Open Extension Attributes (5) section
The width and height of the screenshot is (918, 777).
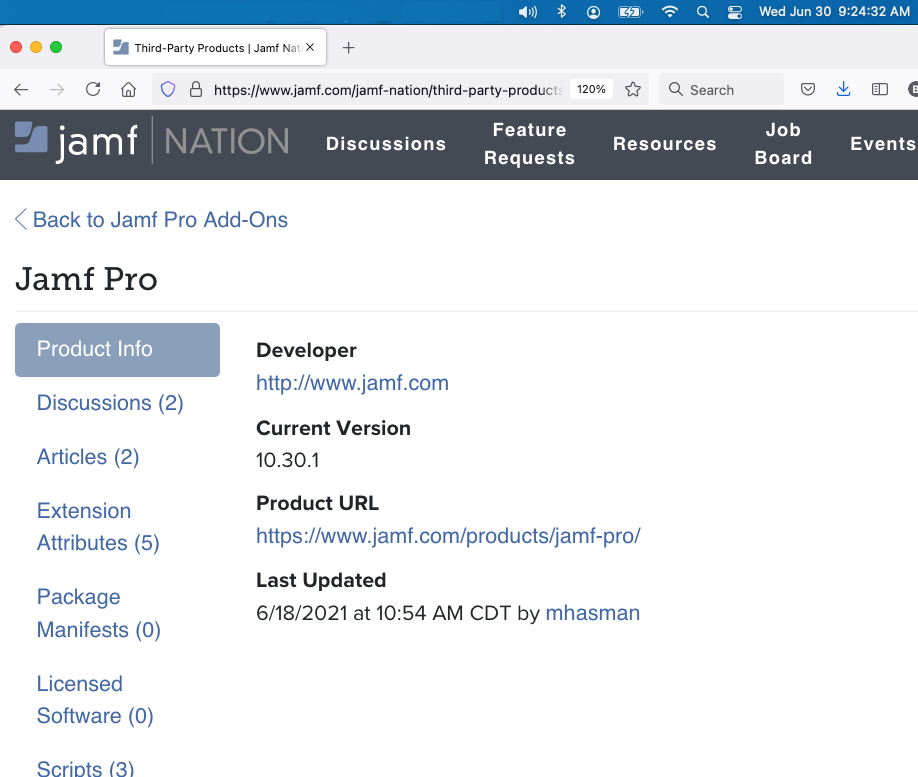tap(98, 527)
